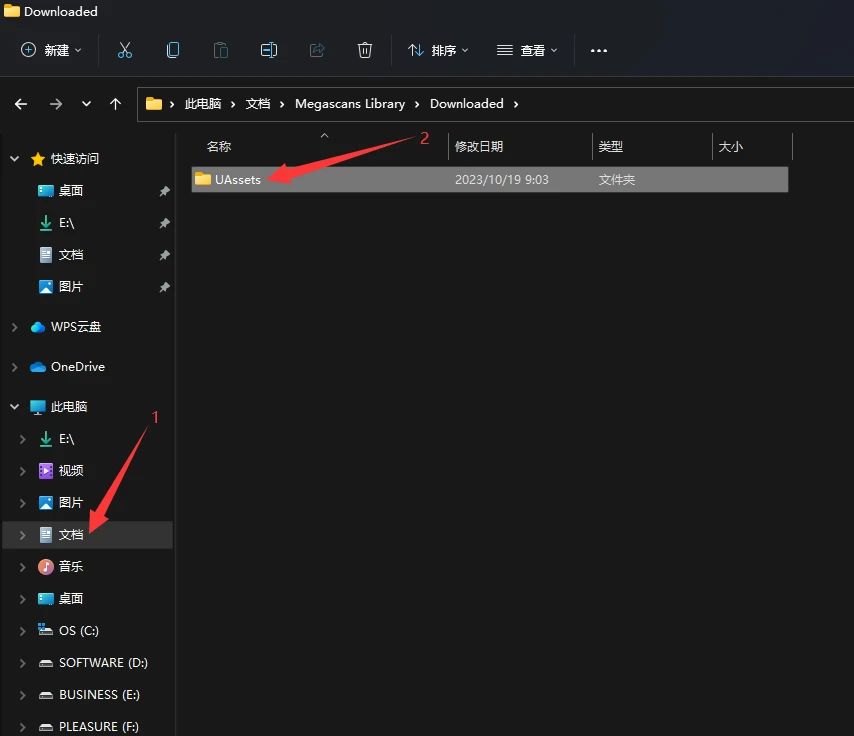Select PLEASURE (F:) drive

[99, 726]
